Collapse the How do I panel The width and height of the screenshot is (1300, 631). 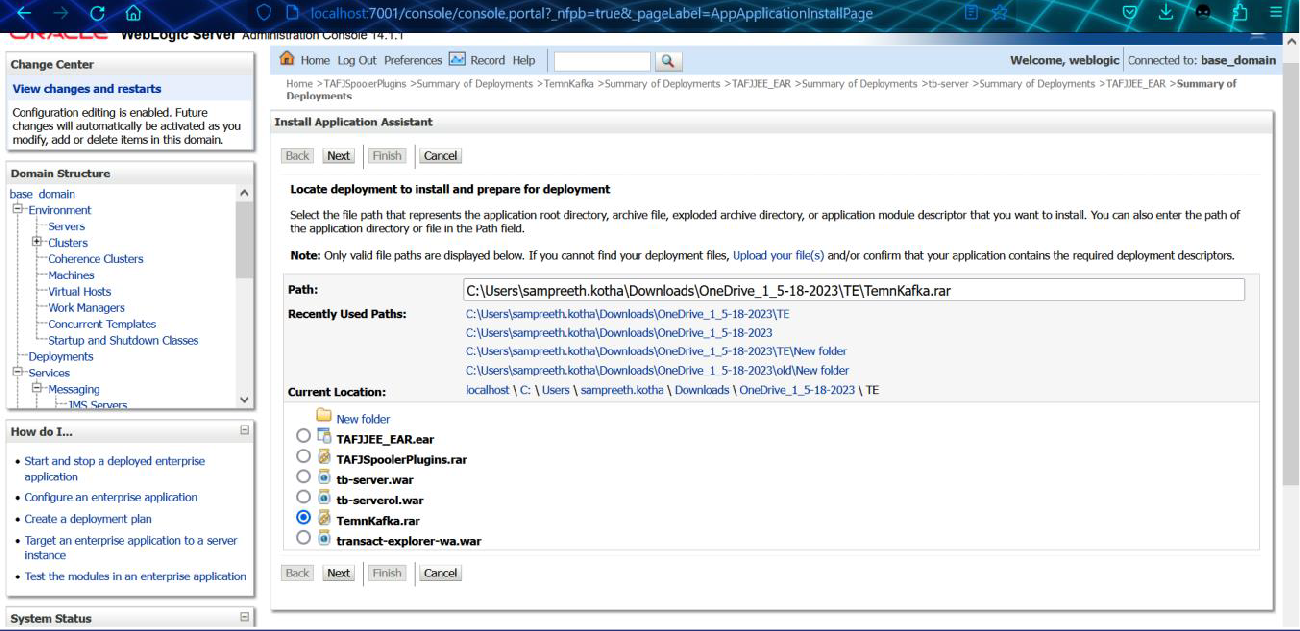(245, 431)
